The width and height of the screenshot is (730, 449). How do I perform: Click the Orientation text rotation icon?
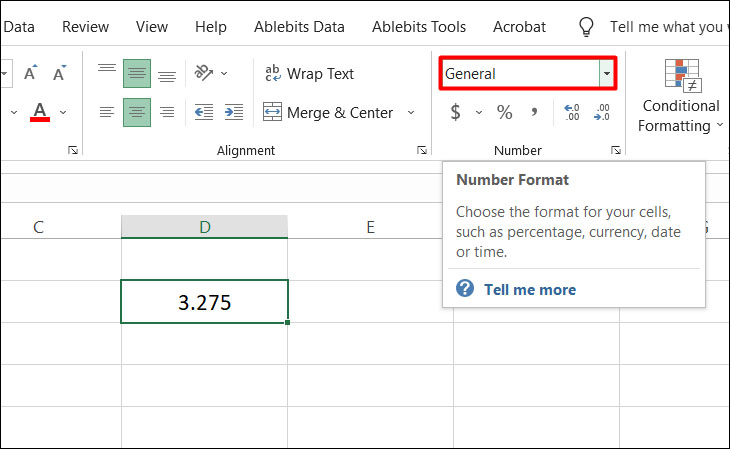[203, 73]
